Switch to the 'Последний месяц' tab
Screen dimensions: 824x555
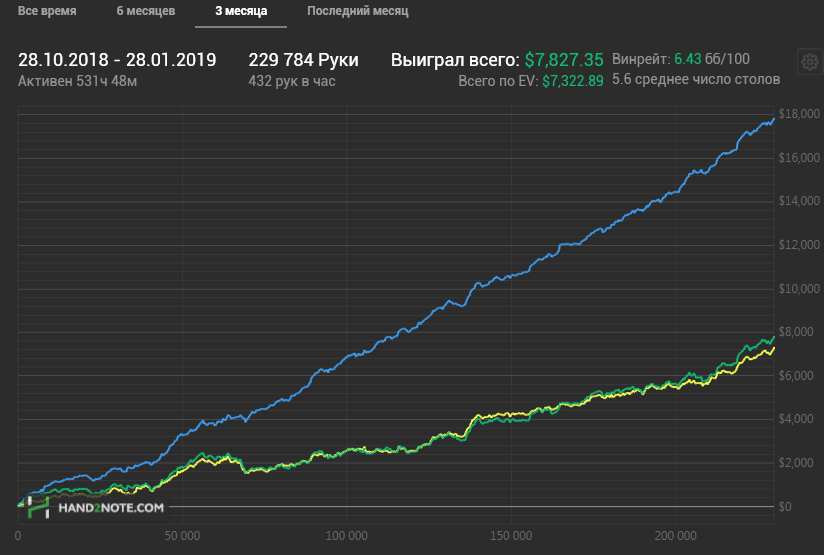point(357,11)
